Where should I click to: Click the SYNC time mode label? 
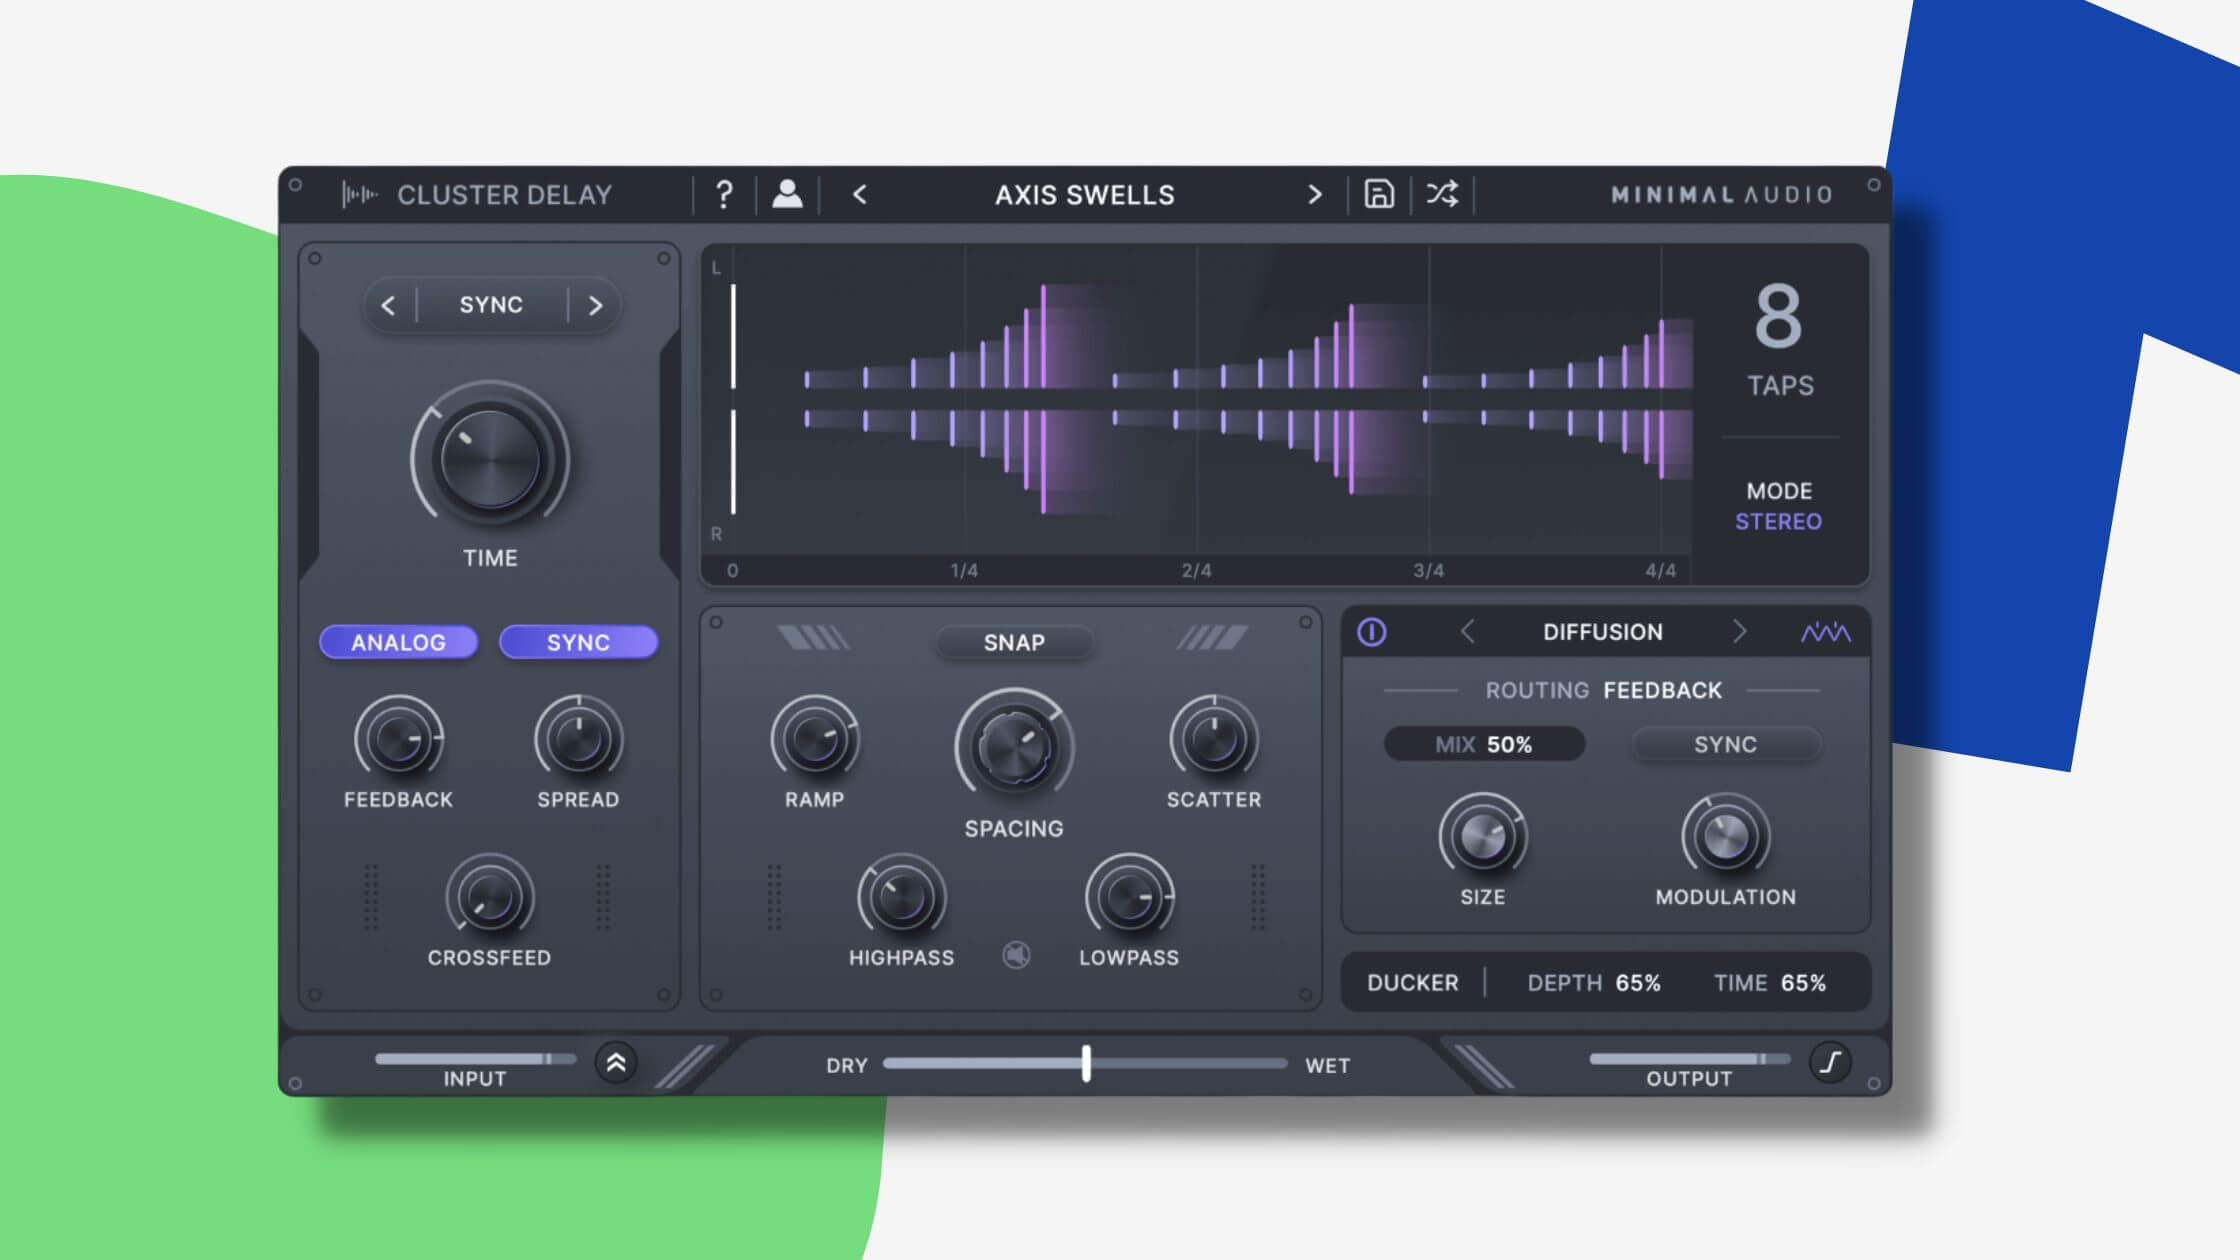pos(491,305)
